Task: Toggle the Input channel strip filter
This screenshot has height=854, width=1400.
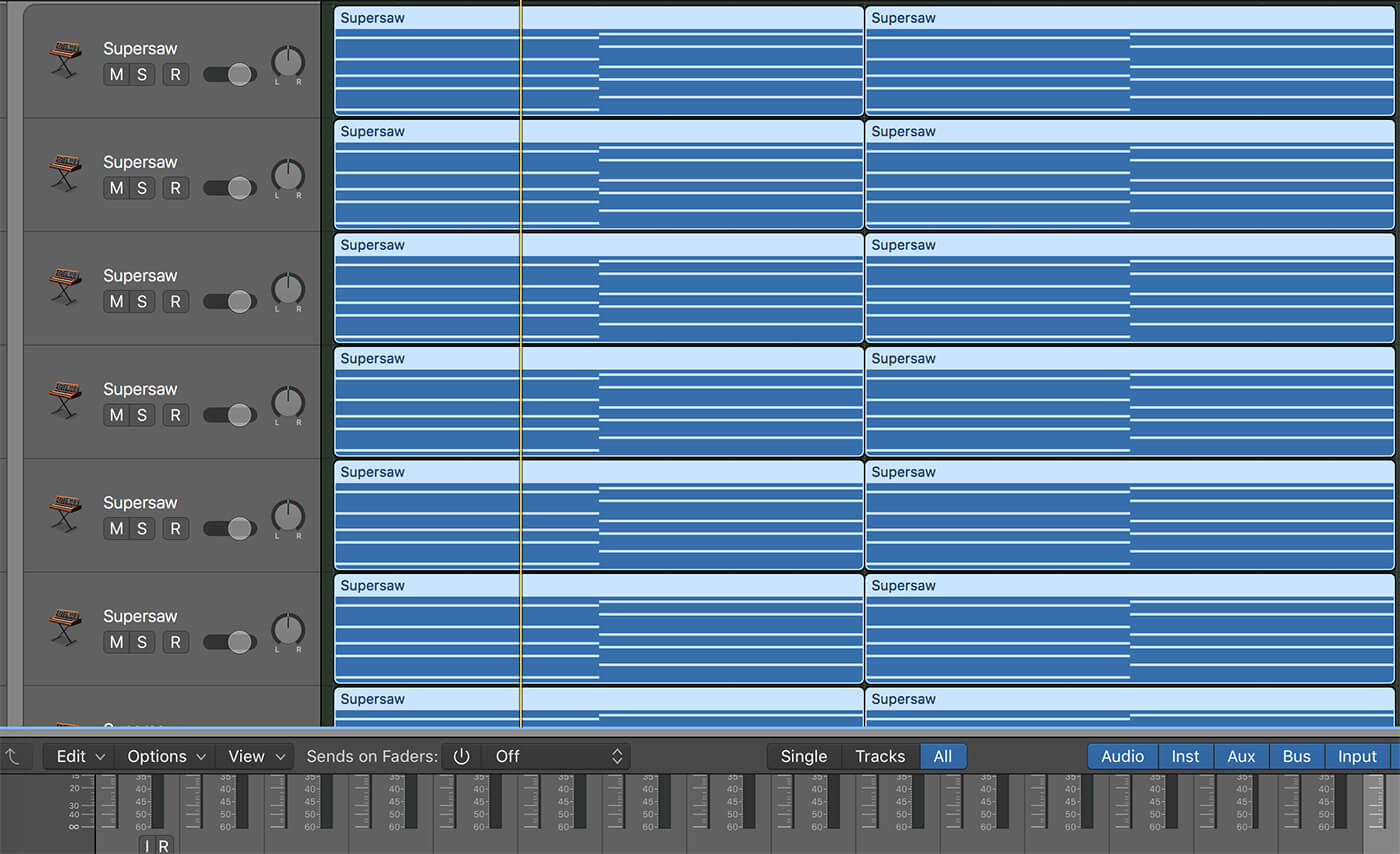Action: pos(1357,756)
